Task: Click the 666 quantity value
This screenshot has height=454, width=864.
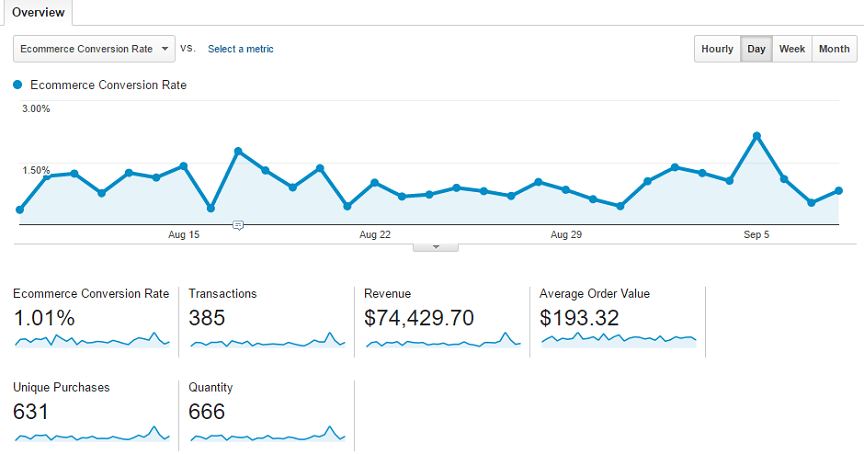Action: (x=207, y=412)
